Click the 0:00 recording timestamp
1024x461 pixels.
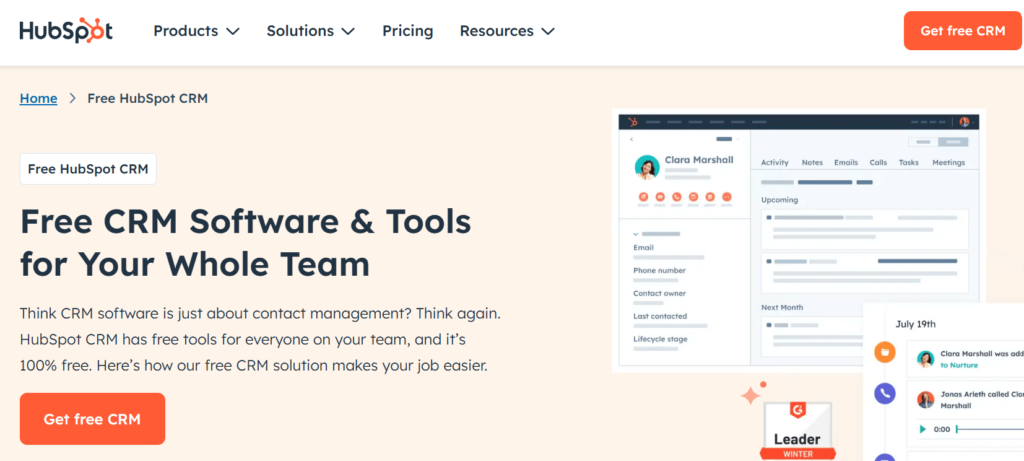click(x=942, y=429)
